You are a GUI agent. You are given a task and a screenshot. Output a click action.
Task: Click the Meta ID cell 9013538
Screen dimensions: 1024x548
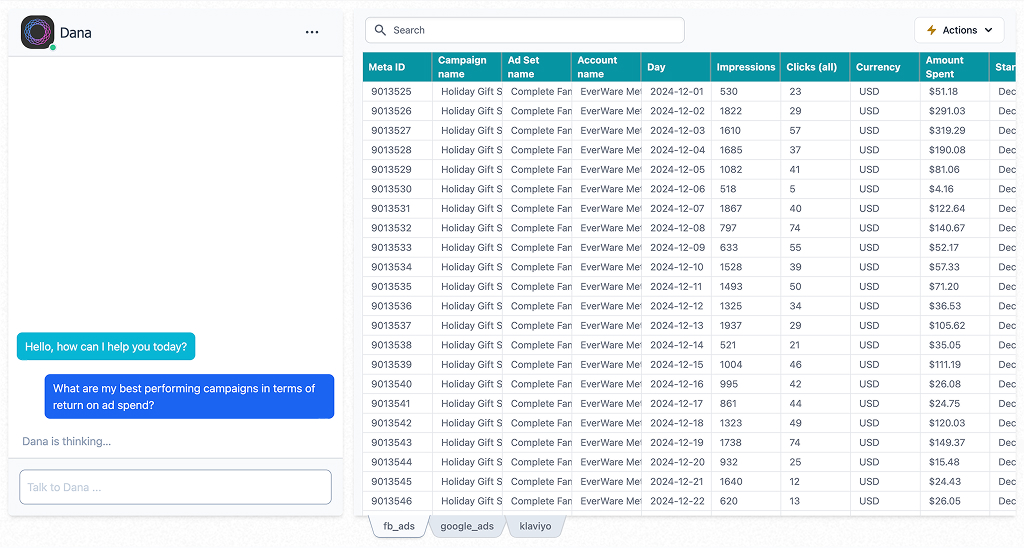click(x=397, y=345)
